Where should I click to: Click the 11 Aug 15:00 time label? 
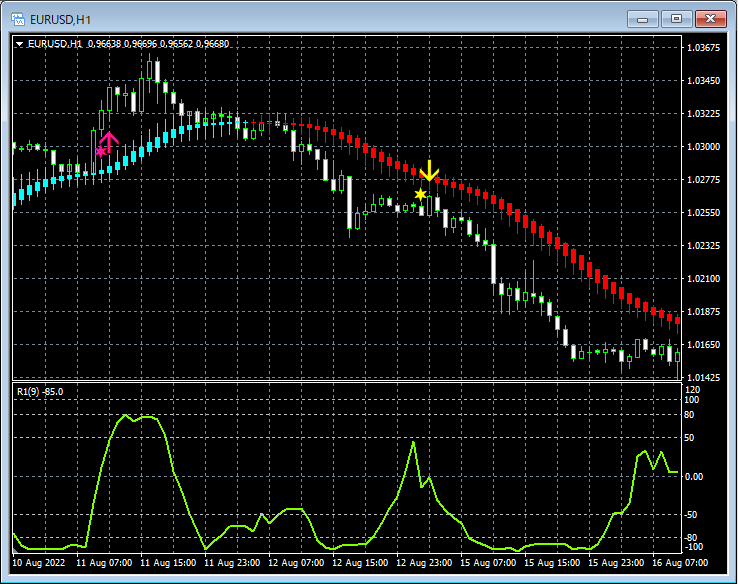tap(168, 563)
